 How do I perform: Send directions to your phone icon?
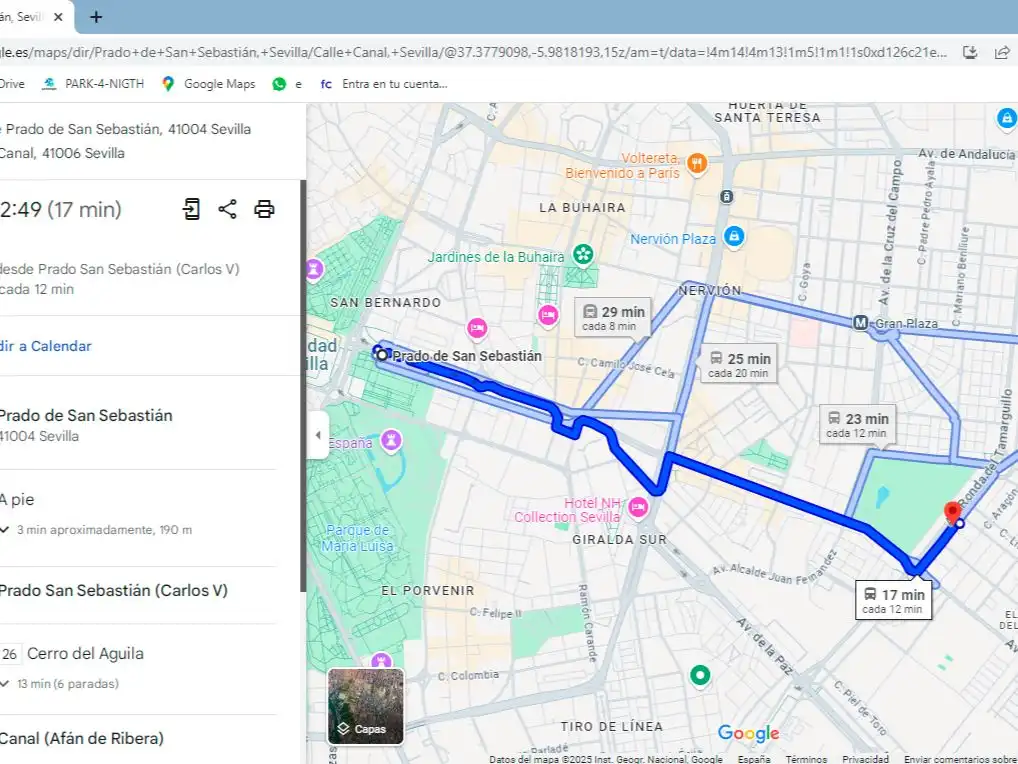pyautogui.click(x=192, y=209)
